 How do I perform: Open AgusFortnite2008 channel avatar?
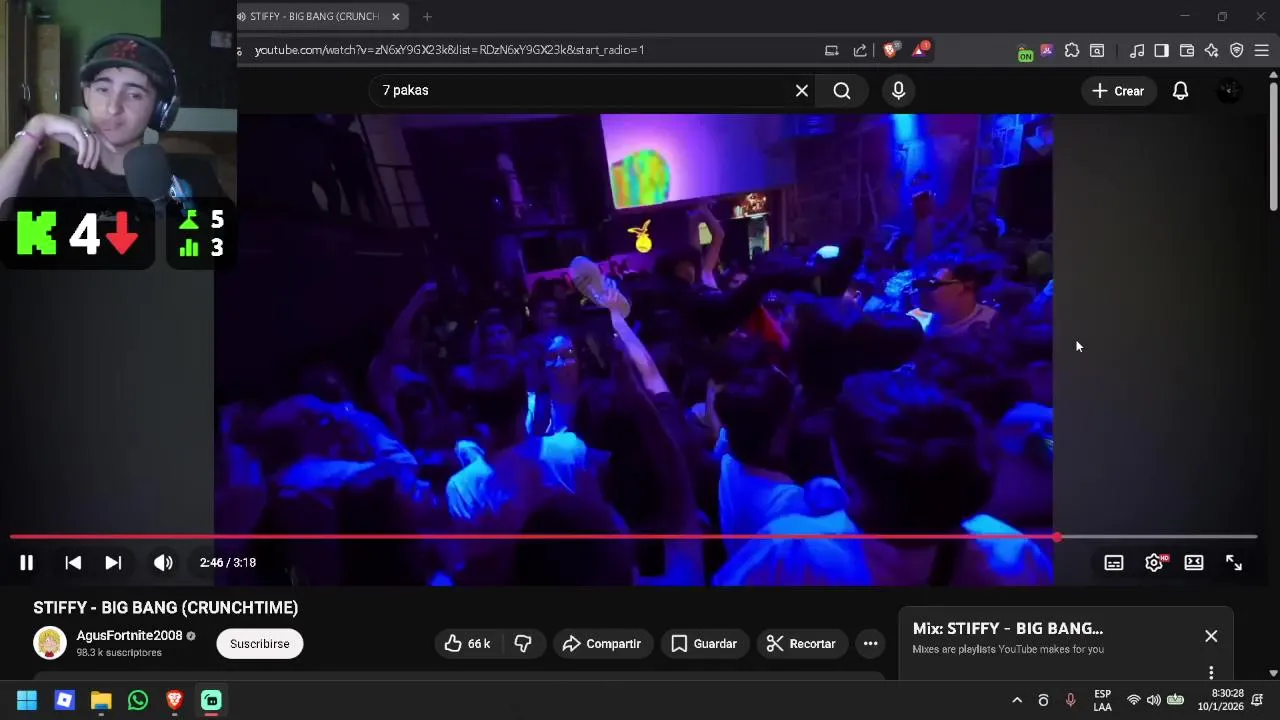point(50,643)
